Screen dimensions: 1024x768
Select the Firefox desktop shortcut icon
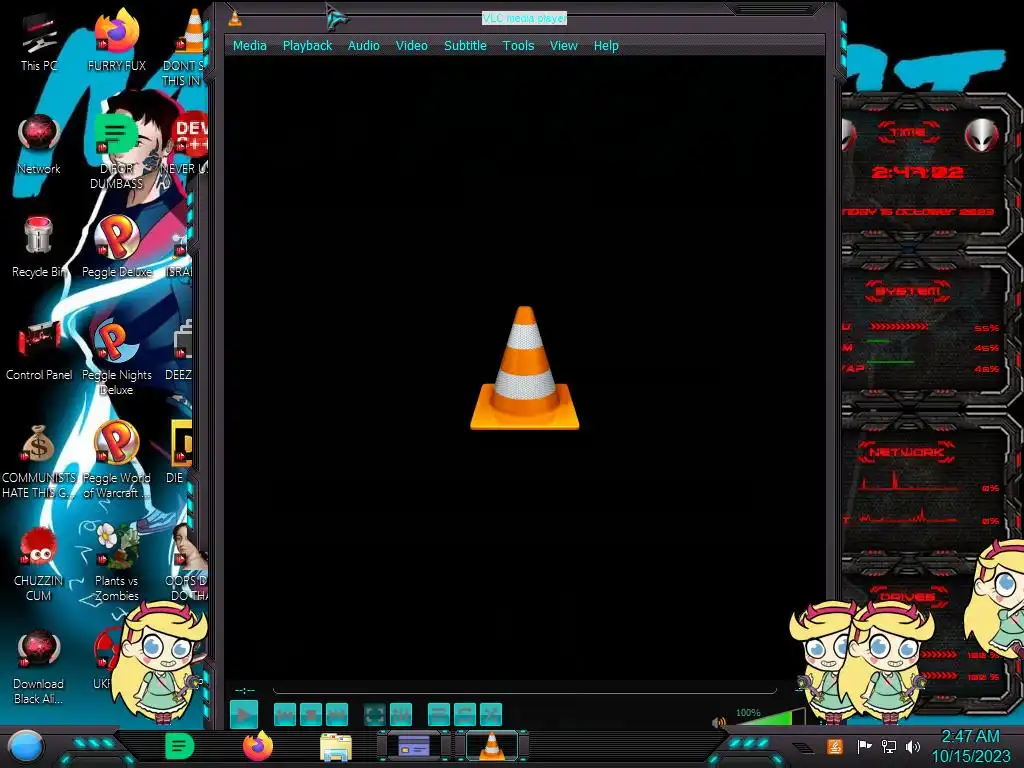116,40
